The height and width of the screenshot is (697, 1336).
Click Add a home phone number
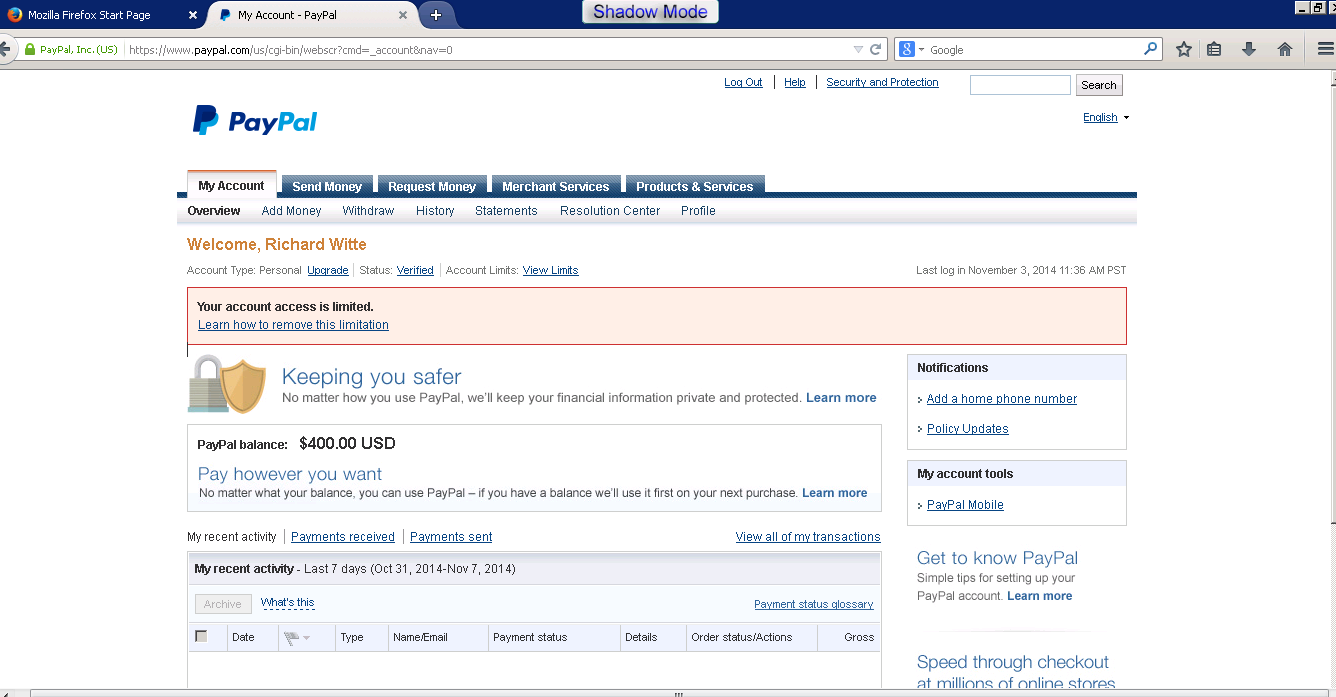[x=1002, y=399]
